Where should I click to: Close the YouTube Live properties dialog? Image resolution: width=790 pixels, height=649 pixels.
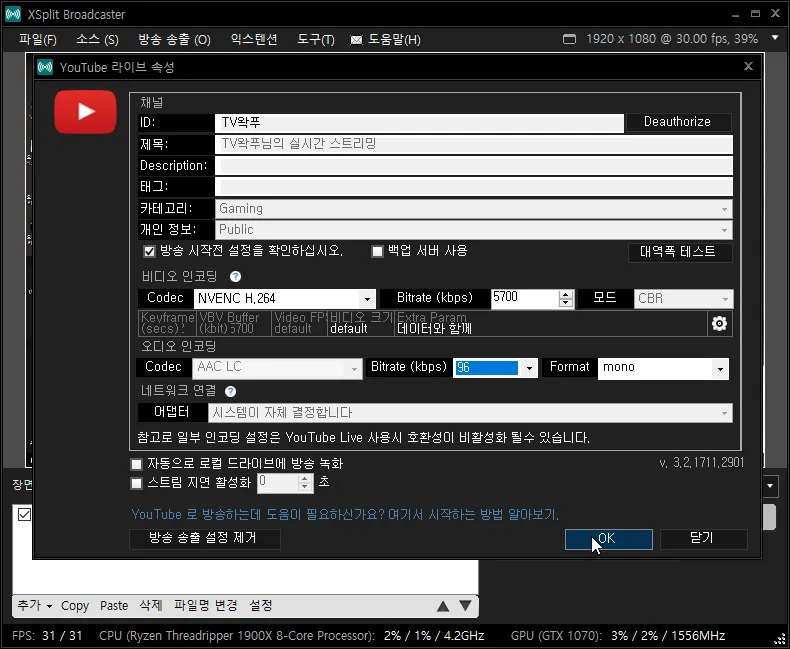[748, 66]
